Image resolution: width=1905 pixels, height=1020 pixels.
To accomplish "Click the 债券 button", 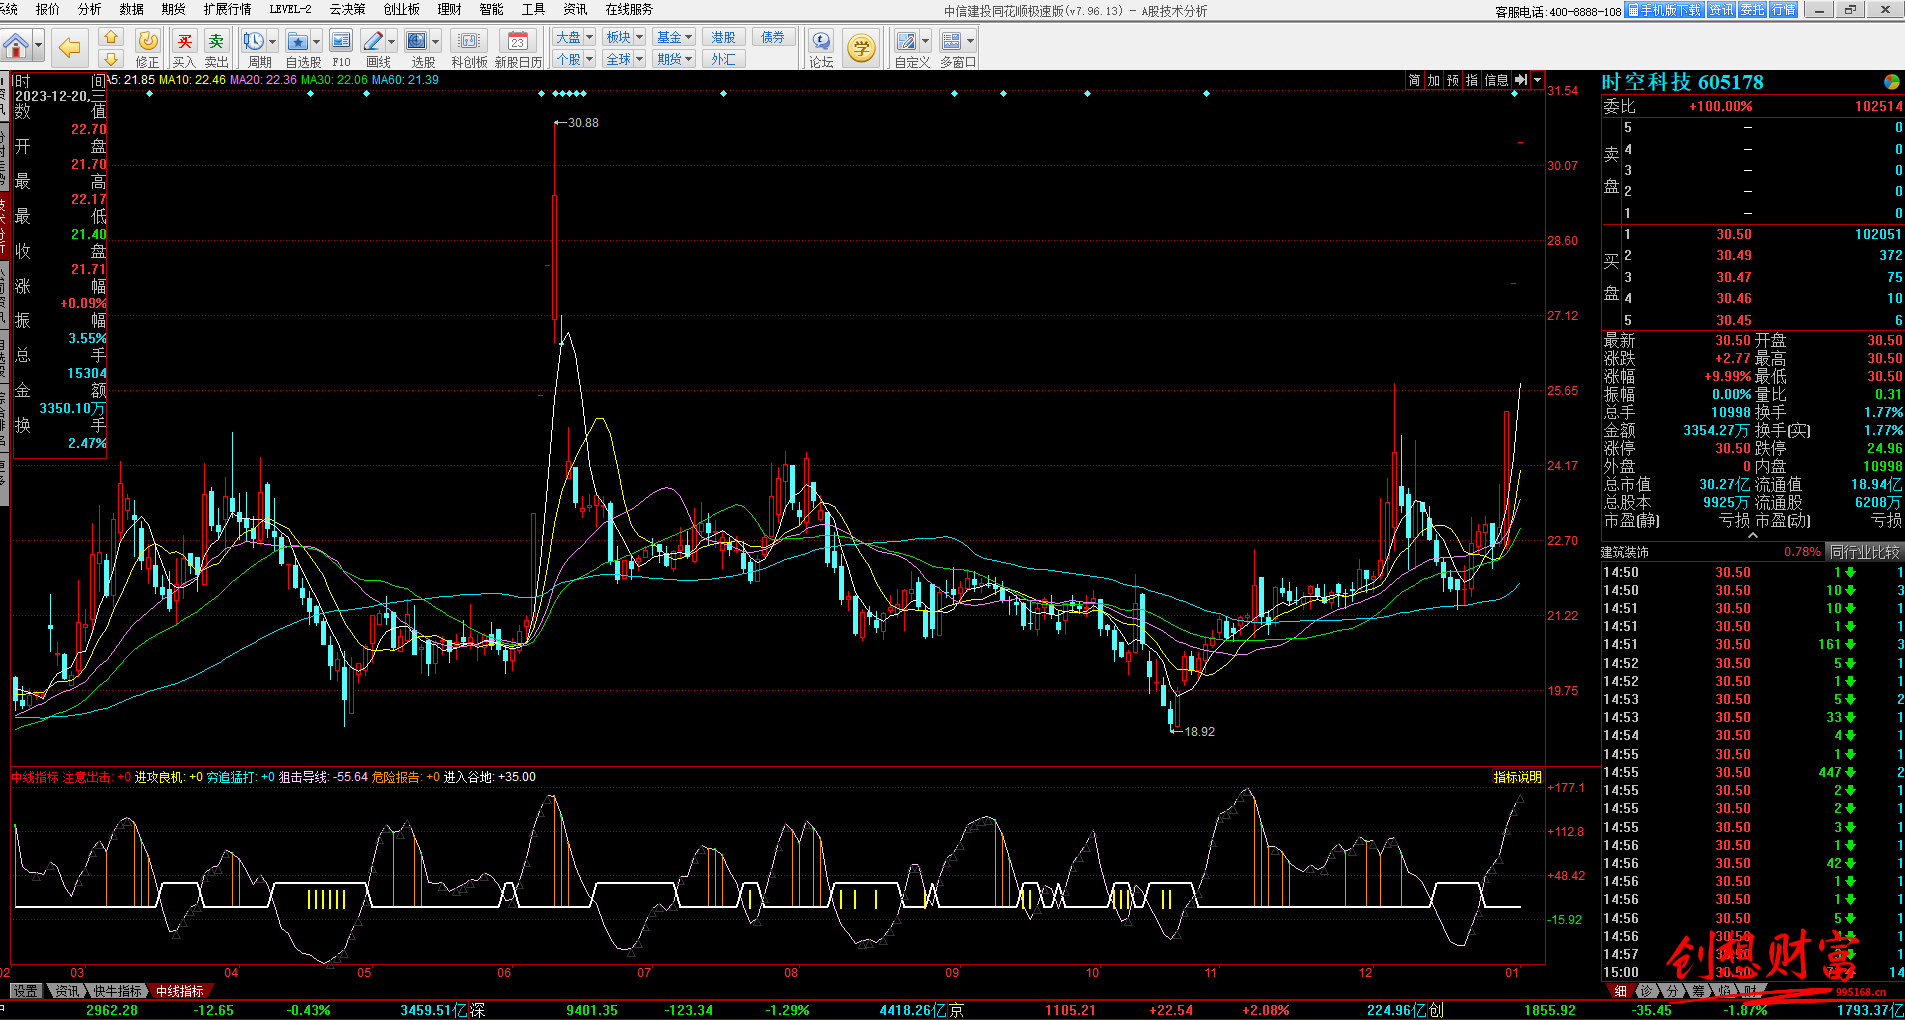I will (x=773, y=37).
